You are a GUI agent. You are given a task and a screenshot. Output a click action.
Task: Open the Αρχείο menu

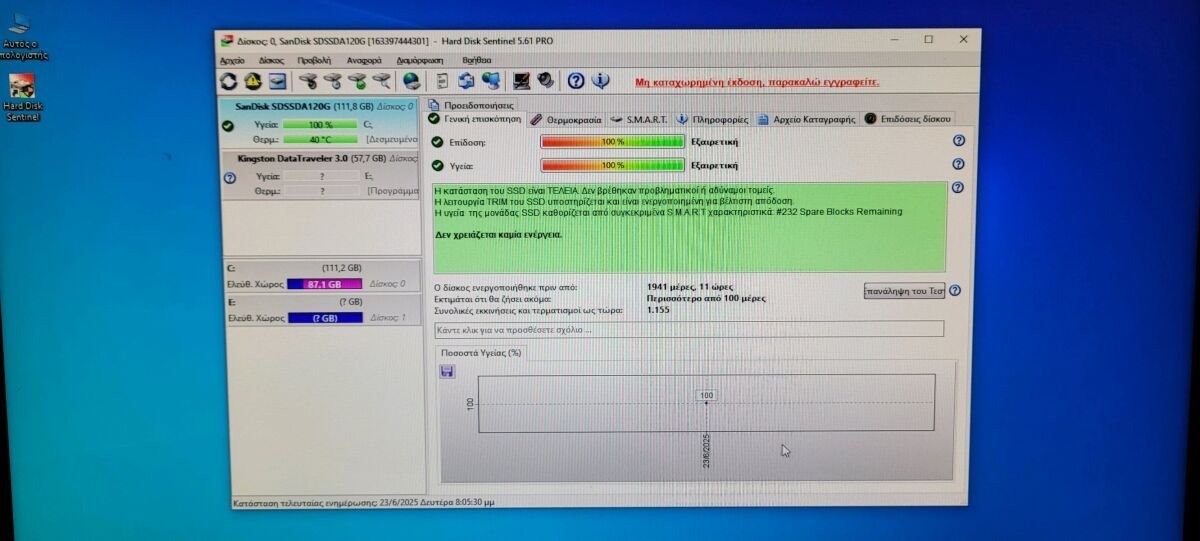tap(232, 60)
